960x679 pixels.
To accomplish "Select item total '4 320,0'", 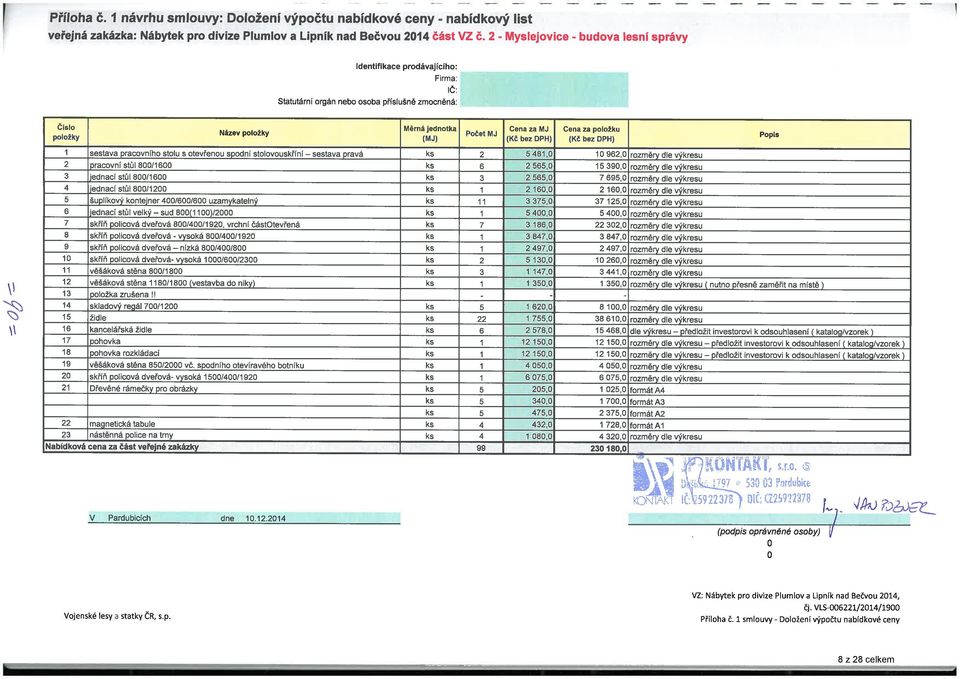I will (x=613, y=437).
